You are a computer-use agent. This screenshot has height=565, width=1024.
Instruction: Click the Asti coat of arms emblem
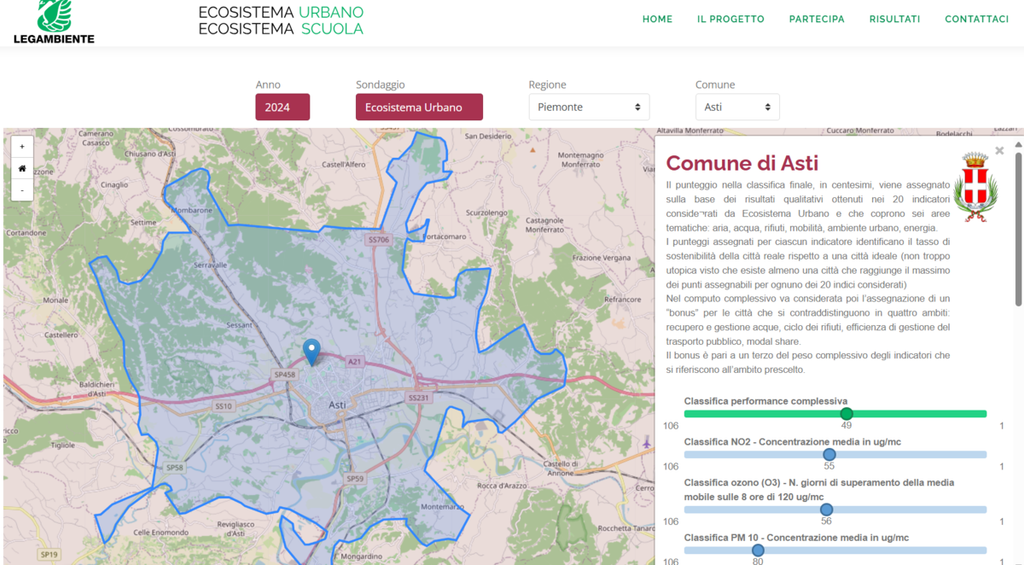(975, 186)
